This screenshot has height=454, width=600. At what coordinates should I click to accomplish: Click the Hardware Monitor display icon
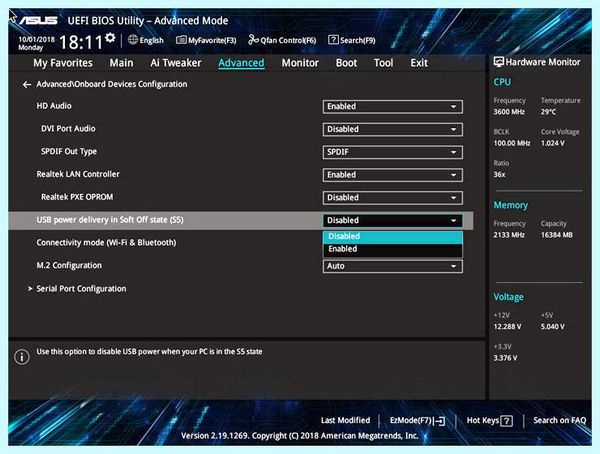coord(499,62)
